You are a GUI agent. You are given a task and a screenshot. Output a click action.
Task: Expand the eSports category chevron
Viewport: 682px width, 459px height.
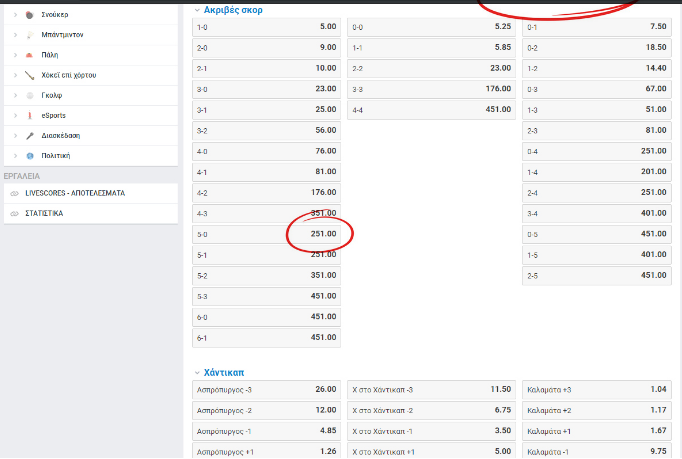tap(15, 115)
